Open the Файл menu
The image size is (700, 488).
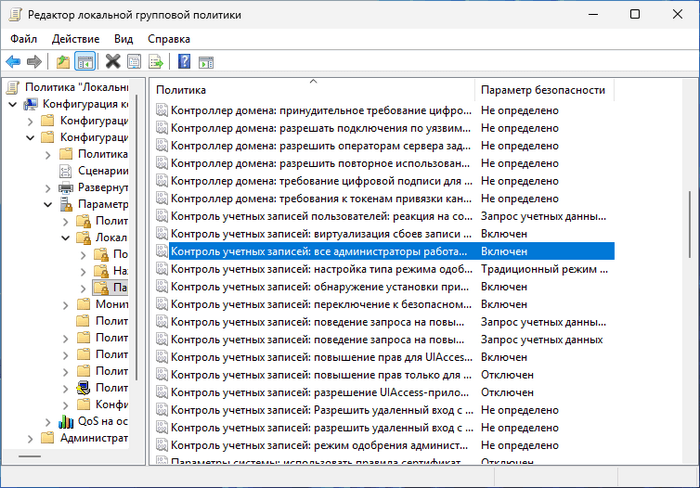[x=24, y=39]
